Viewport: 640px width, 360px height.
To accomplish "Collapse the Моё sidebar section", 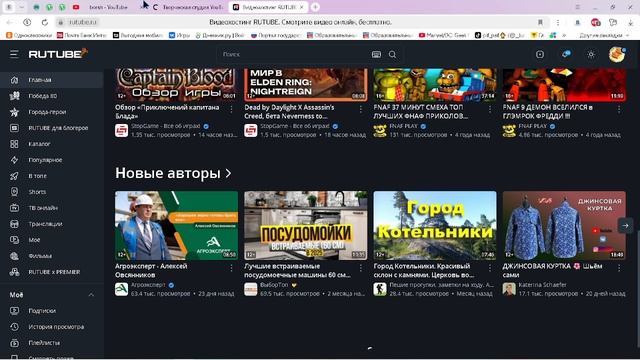I will 91,295.
